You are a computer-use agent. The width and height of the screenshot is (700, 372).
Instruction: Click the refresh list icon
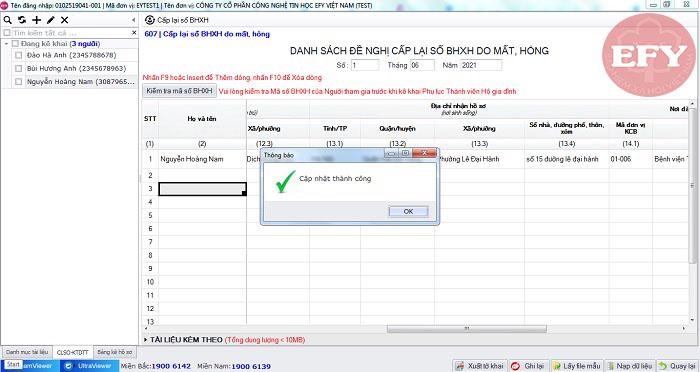(22, 20)
